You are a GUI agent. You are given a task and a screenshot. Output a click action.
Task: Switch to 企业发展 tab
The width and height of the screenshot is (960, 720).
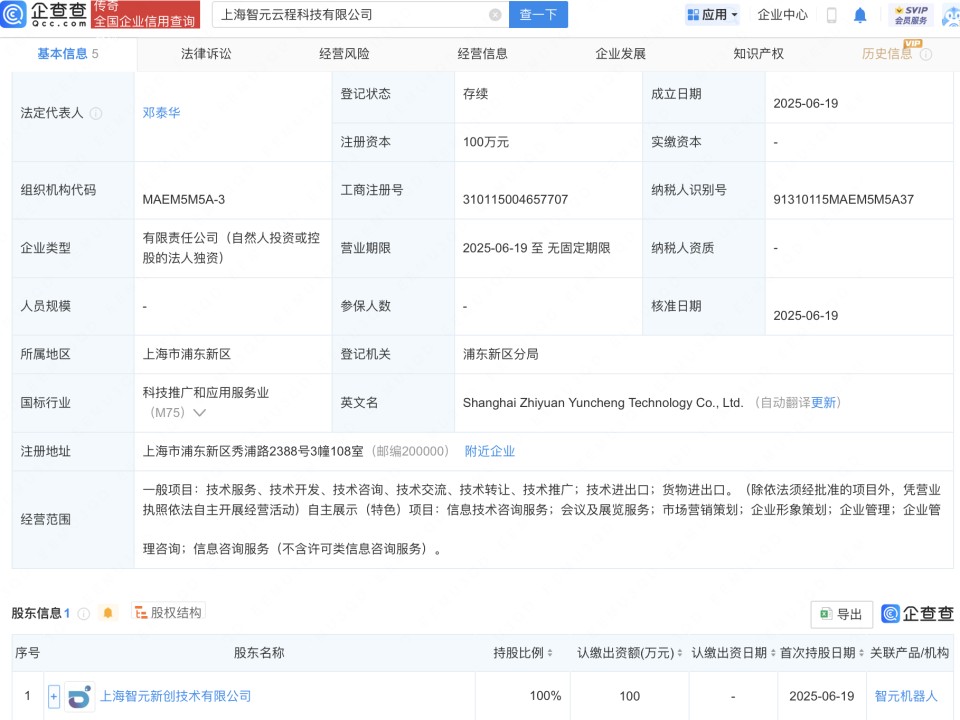[x=620, y=54]
